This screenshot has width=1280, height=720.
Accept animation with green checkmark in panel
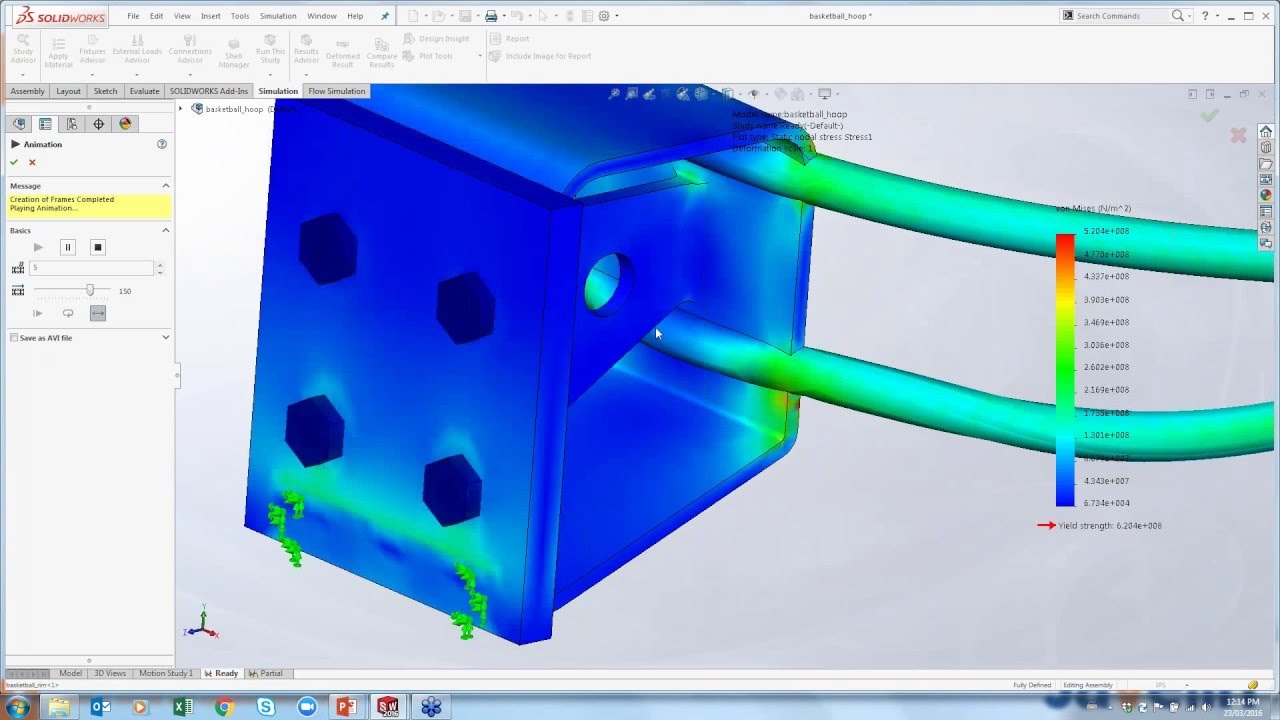pyautogui.click(x=14, y=162)
